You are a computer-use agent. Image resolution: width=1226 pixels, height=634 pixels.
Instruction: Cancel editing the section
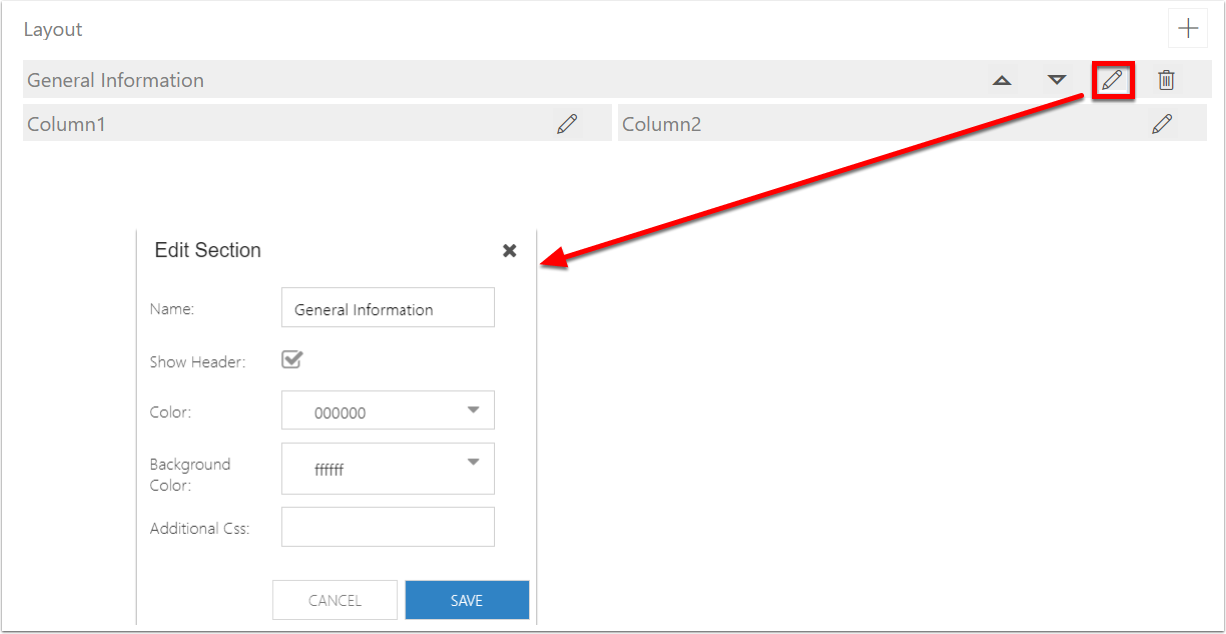(x=335, y=599)
